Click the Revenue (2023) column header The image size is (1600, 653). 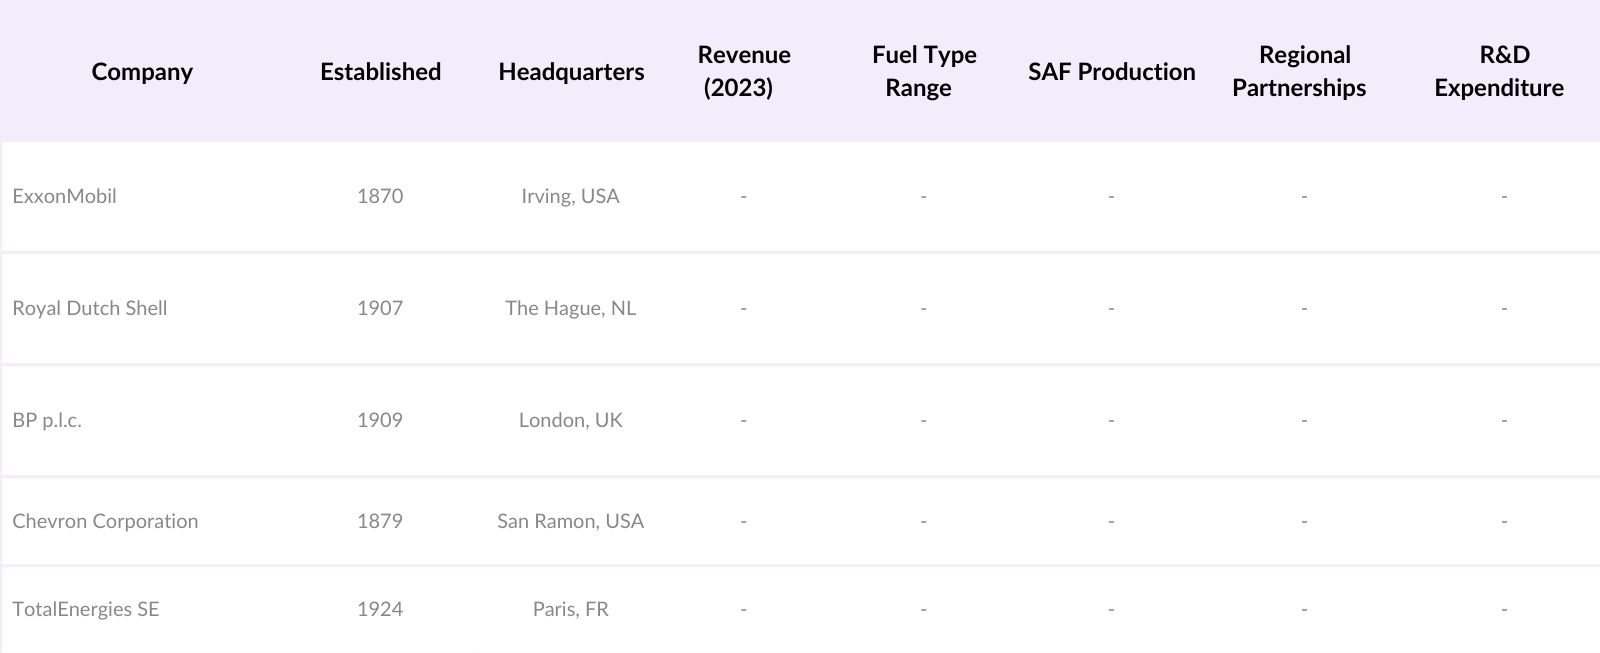[743, 71]
